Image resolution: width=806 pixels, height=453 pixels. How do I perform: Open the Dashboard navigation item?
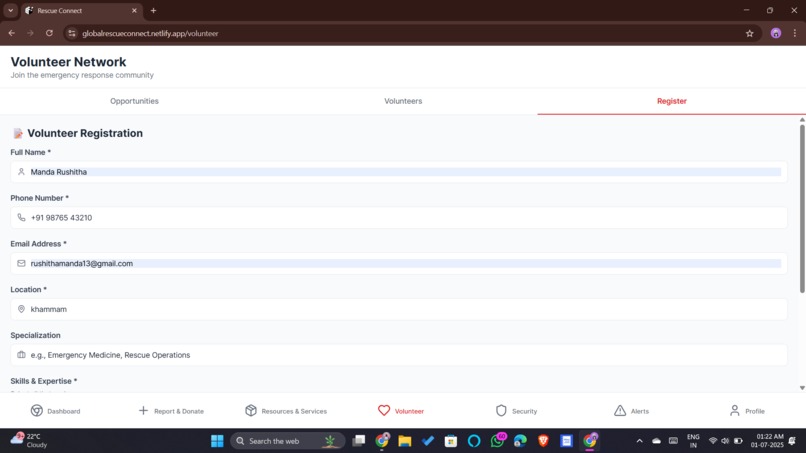(x=56, y=411)
